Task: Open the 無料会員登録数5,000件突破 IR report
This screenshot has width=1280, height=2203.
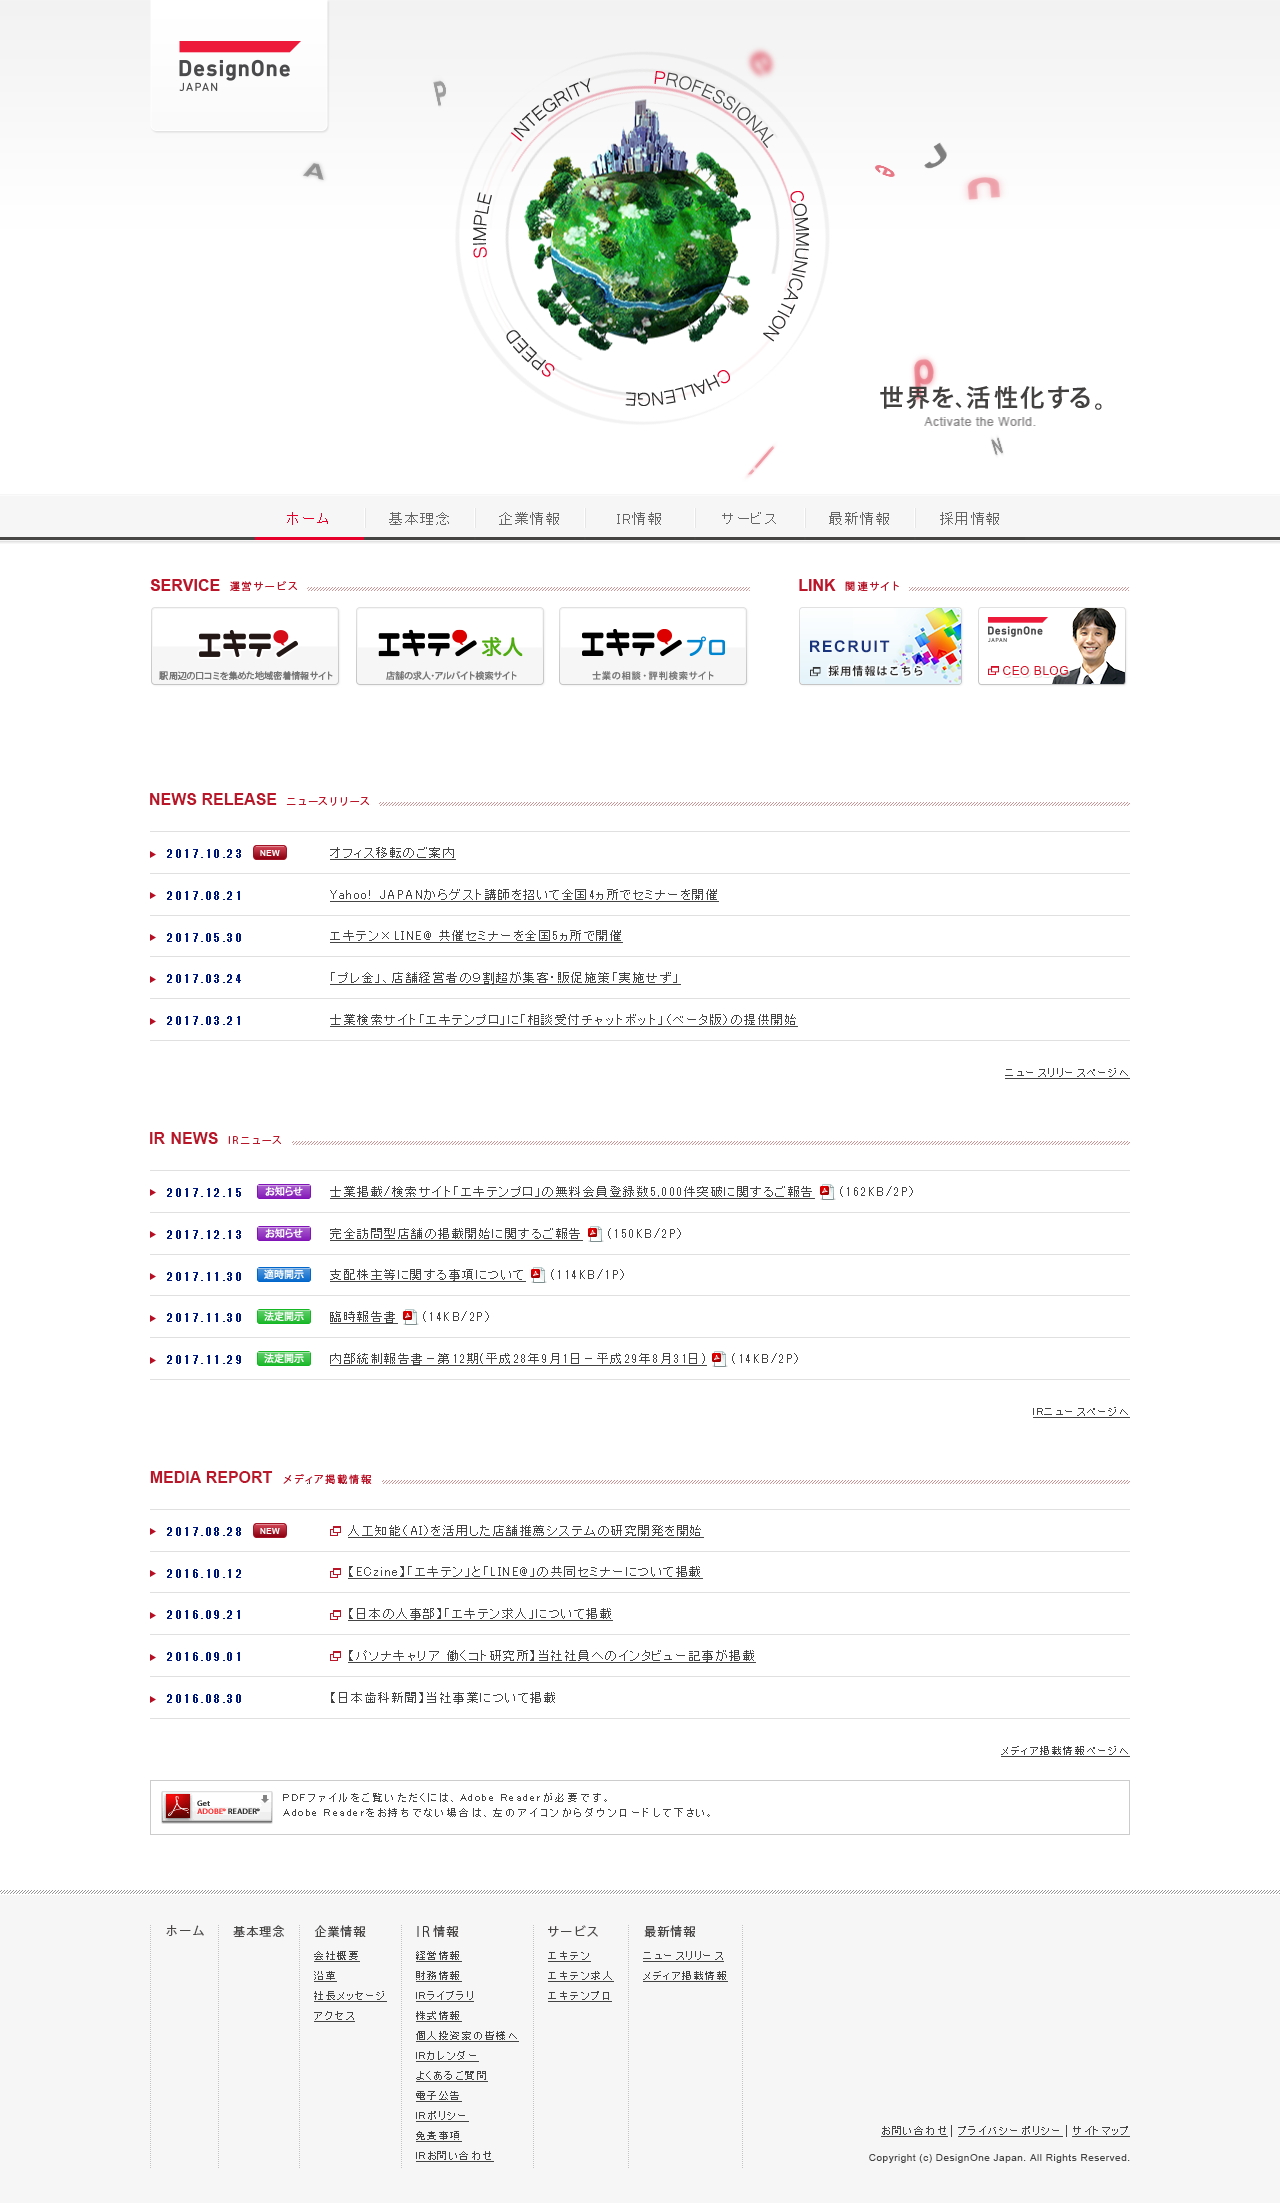Action: point(571,1192)
